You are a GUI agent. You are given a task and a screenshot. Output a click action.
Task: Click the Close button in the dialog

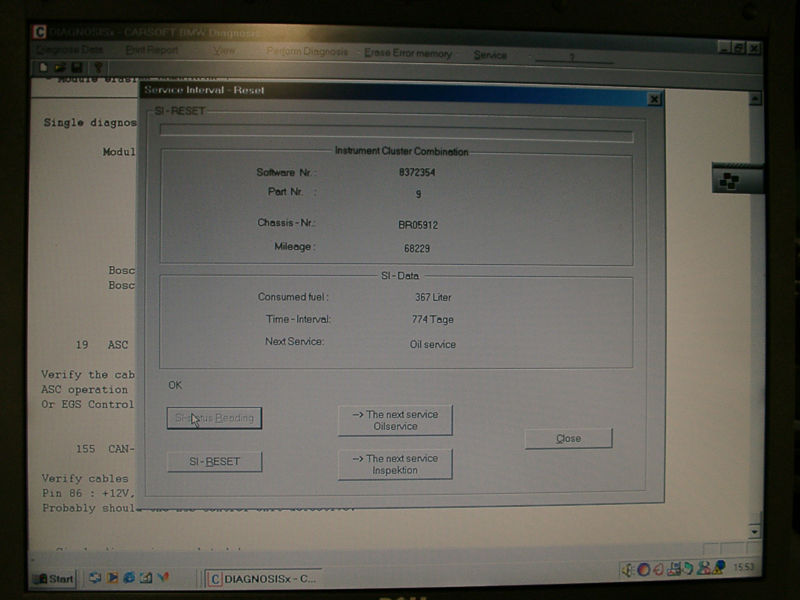click(x=568, y=438)
